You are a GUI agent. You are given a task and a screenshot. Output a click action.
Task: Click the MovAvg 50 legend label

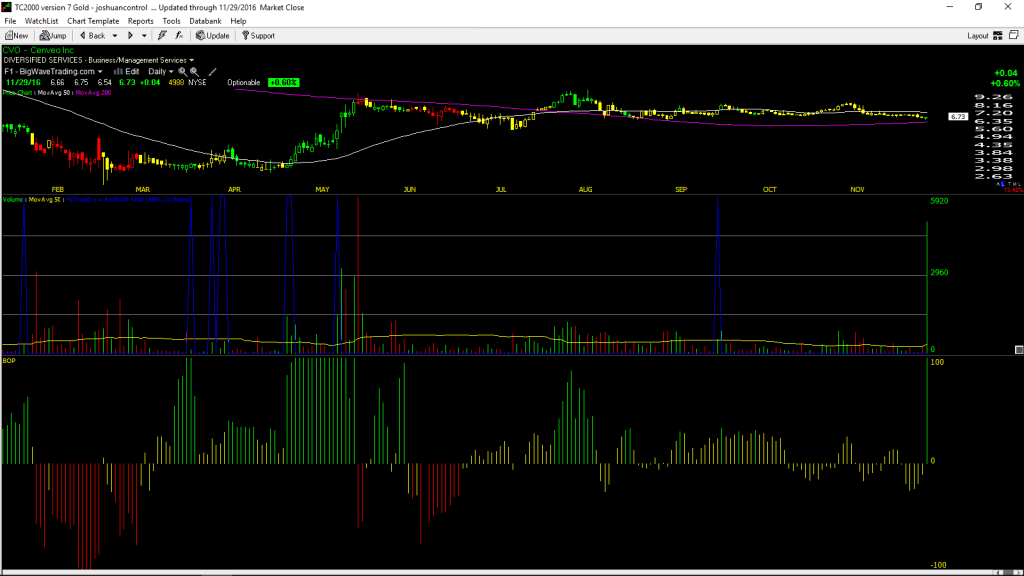coord(54,93)
